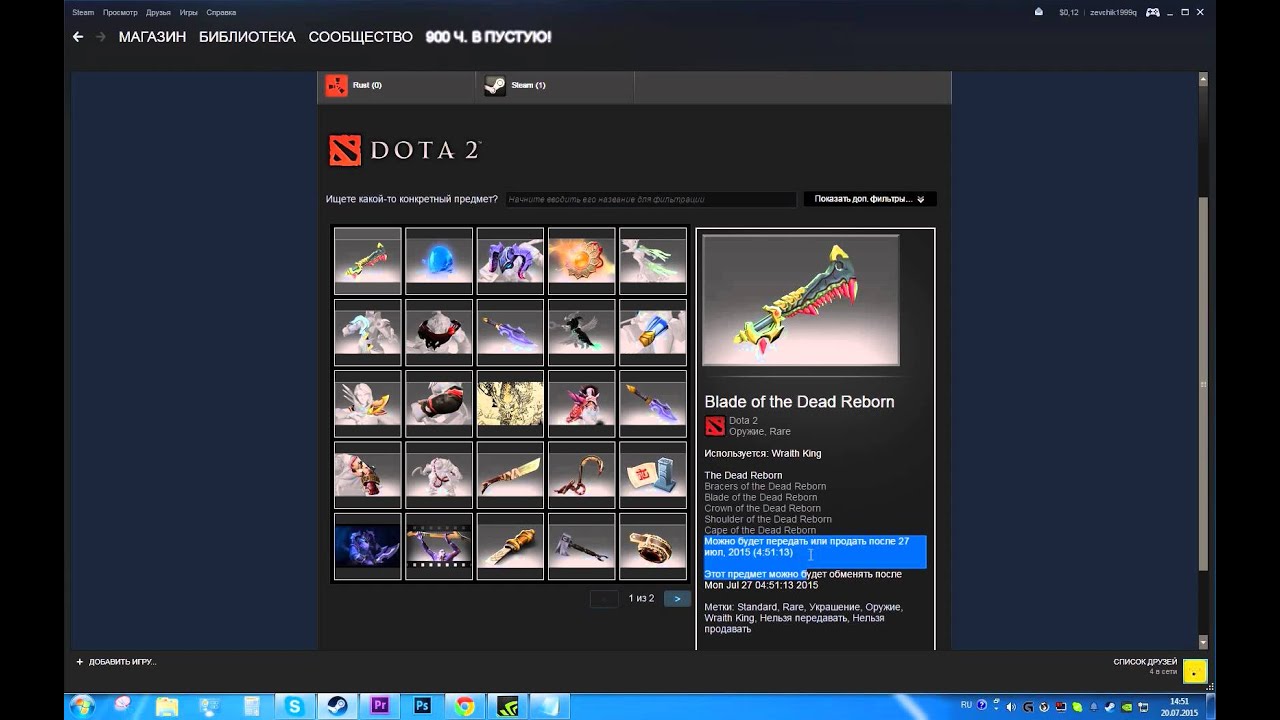Click 'Bracers of the Dead Reborn' text
The height and width of the screenshot is (720, 1280).
click(765, 487)
